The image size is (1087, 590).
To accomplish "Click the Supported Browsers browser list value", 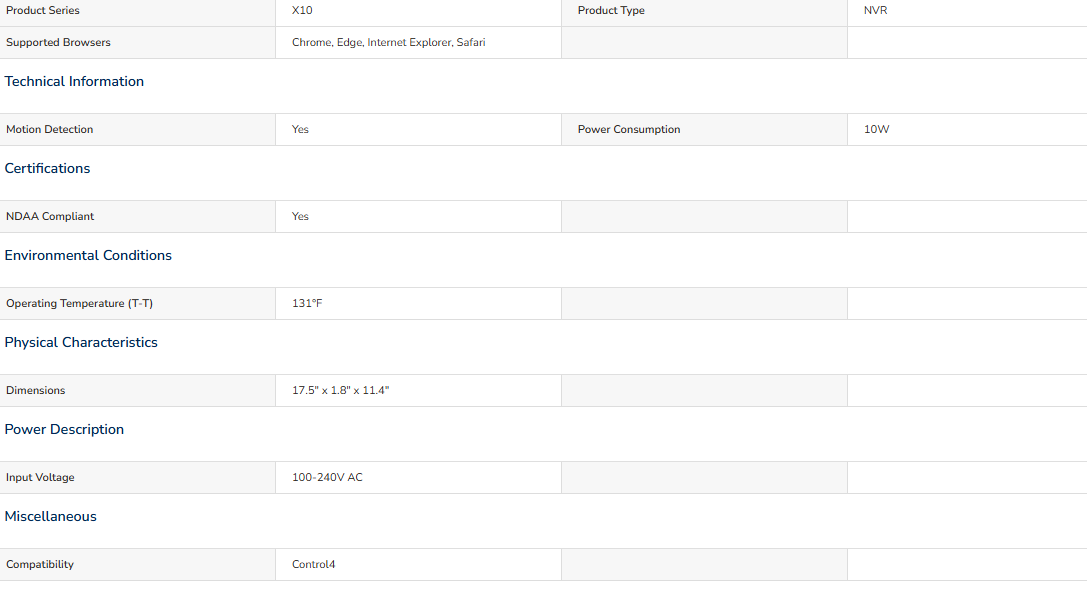I will [x=388, y=42].
